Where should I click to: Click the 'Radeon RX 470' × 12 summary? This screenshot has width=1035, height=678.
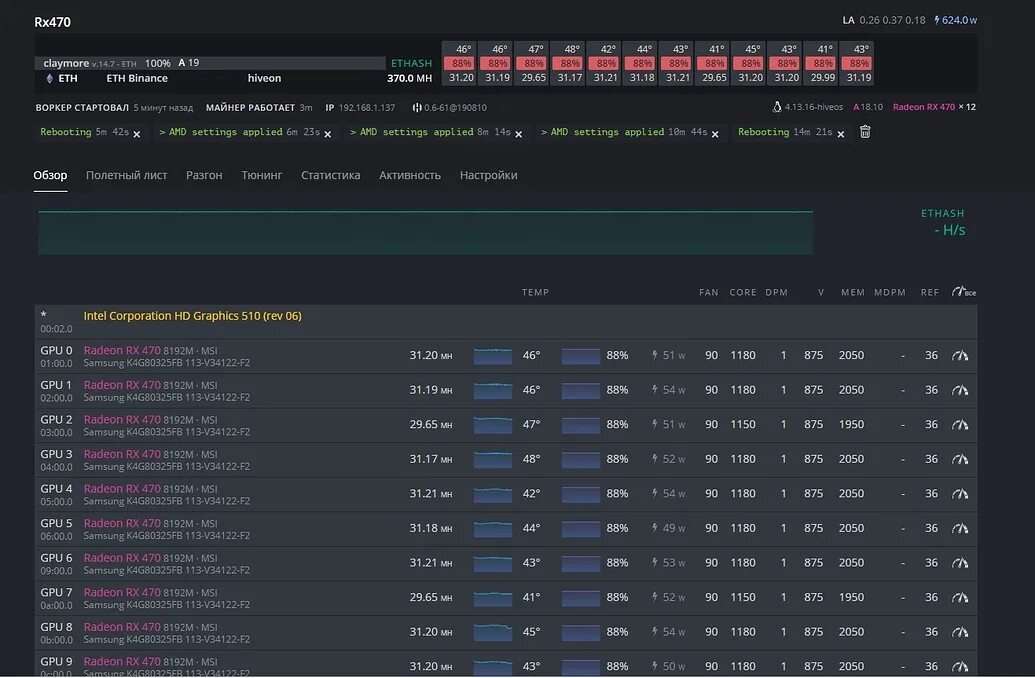(934, 107)
